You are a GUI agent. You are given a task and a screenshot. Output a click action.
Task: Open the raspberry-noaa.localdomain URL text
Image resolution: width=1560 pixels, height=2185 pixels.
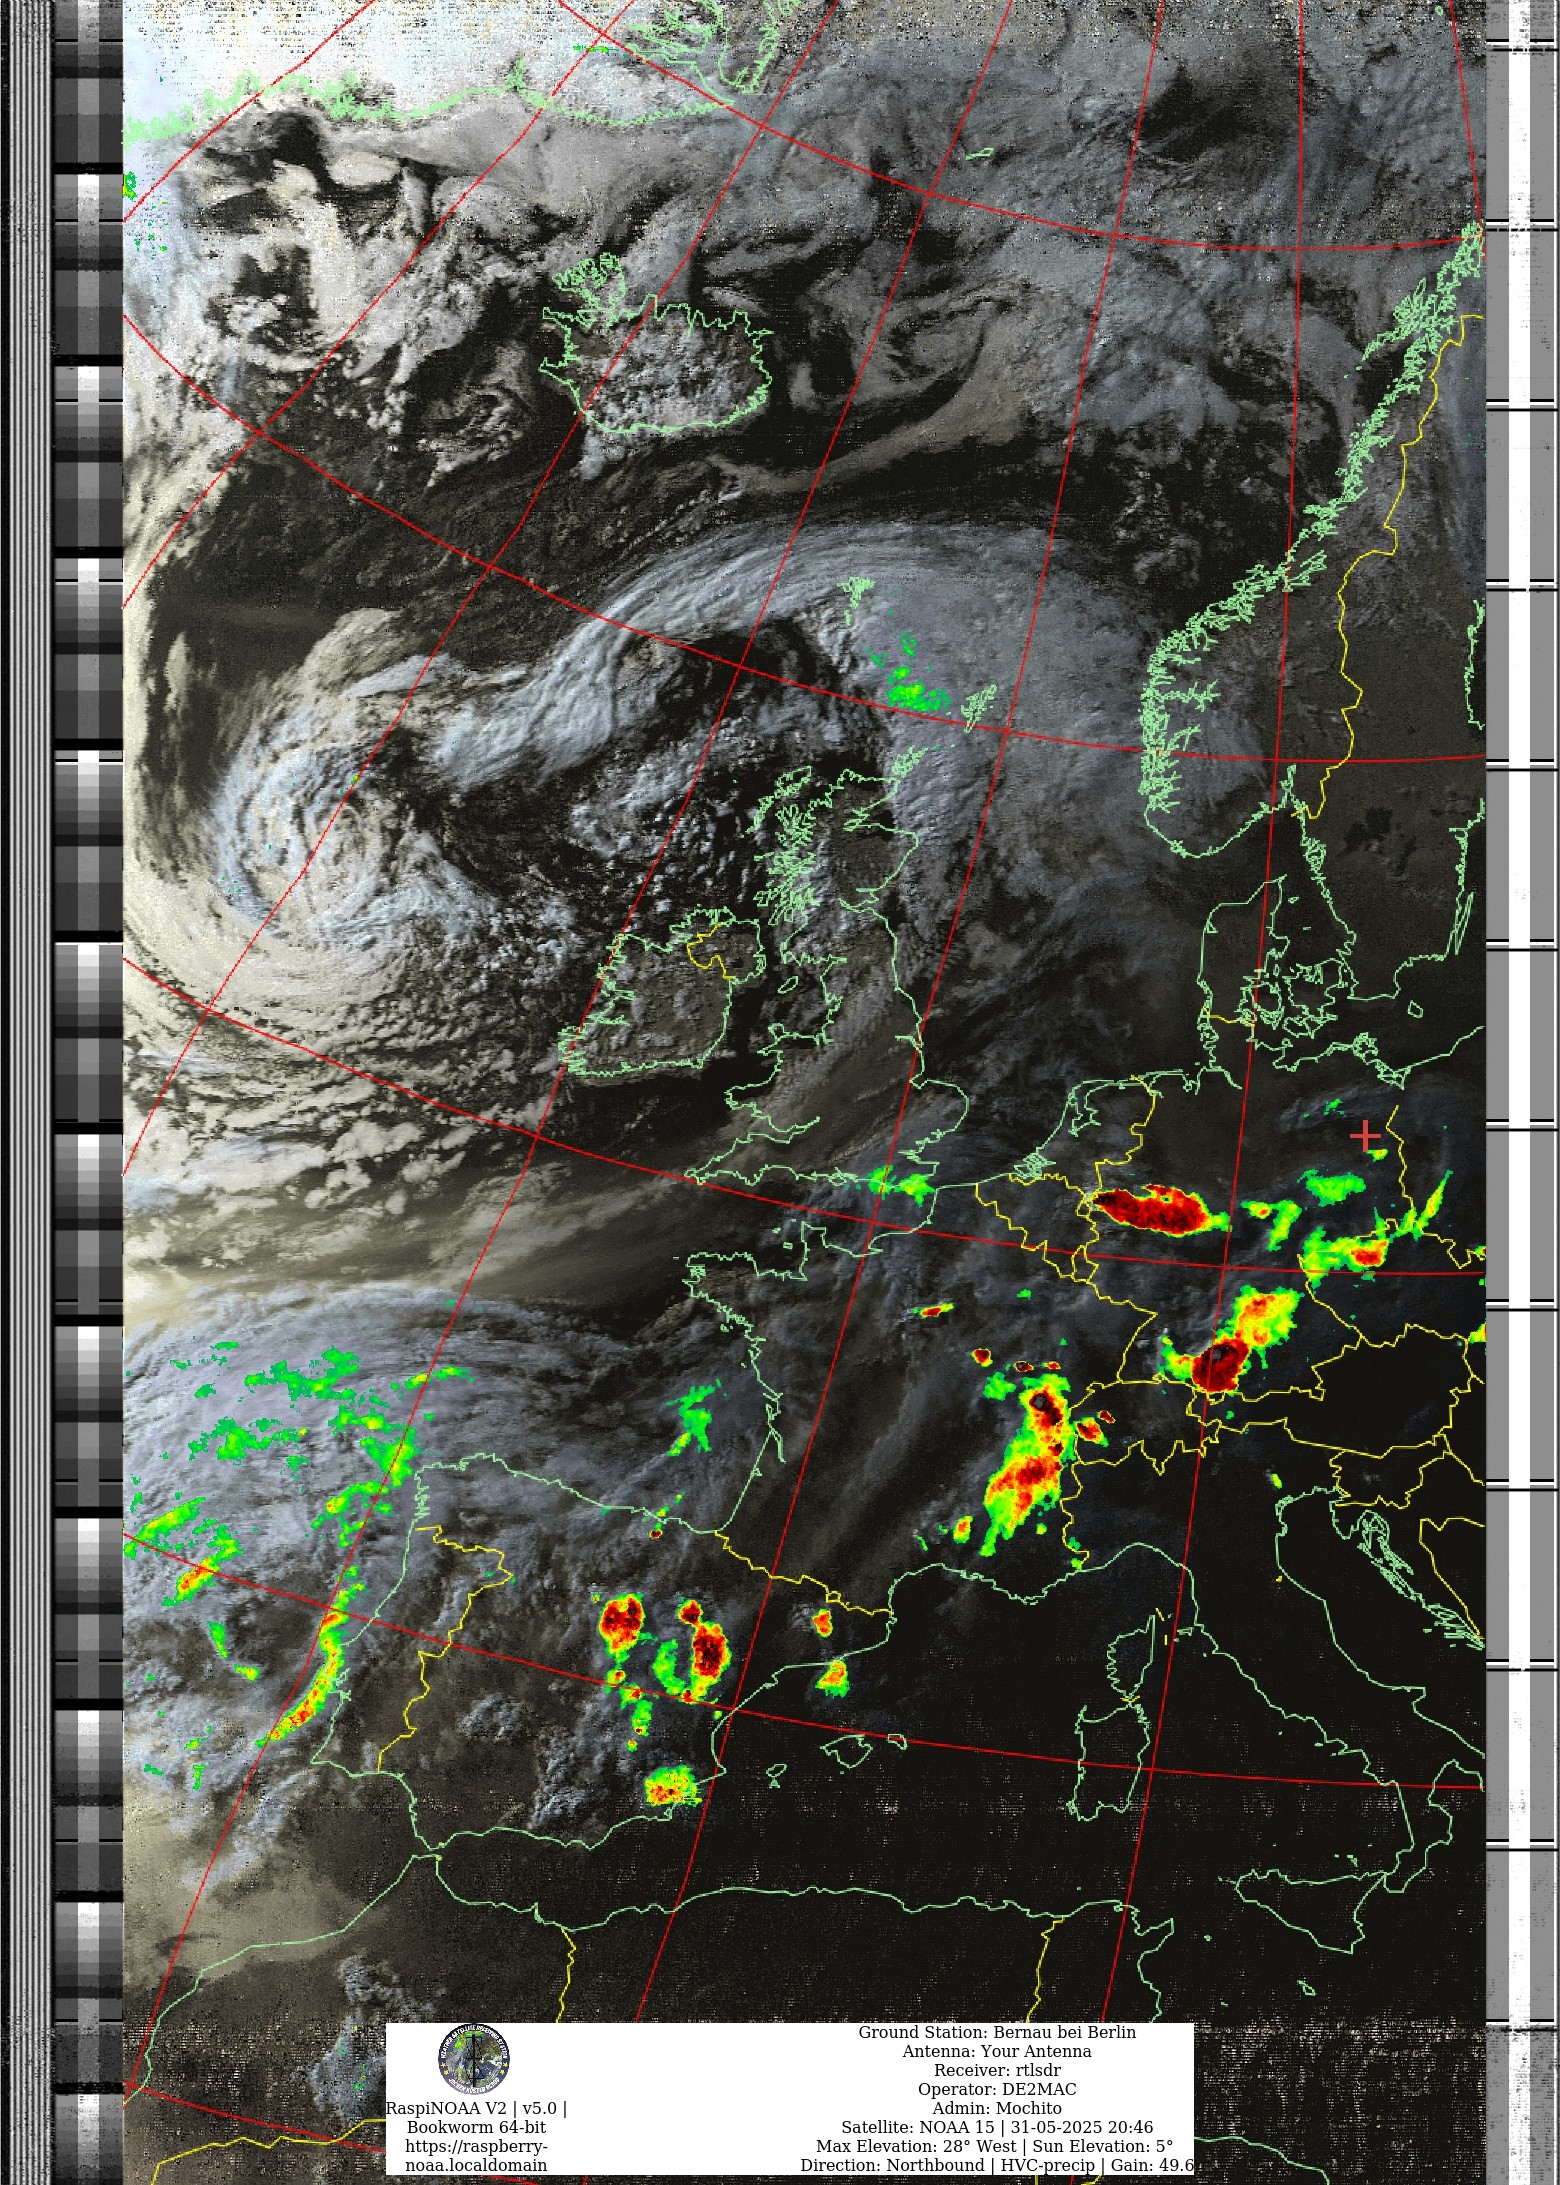tap(476, 2156)
